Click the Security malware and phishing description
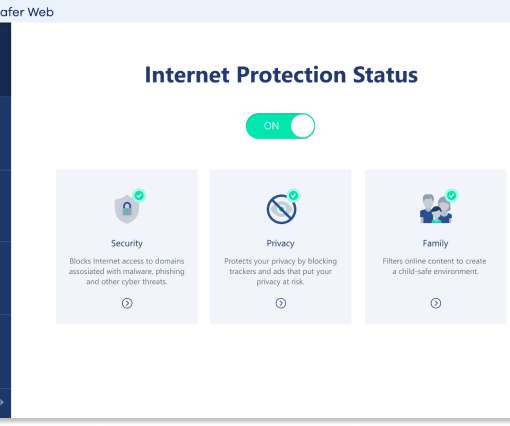This screenshot has width=510, height=426. 127,271
